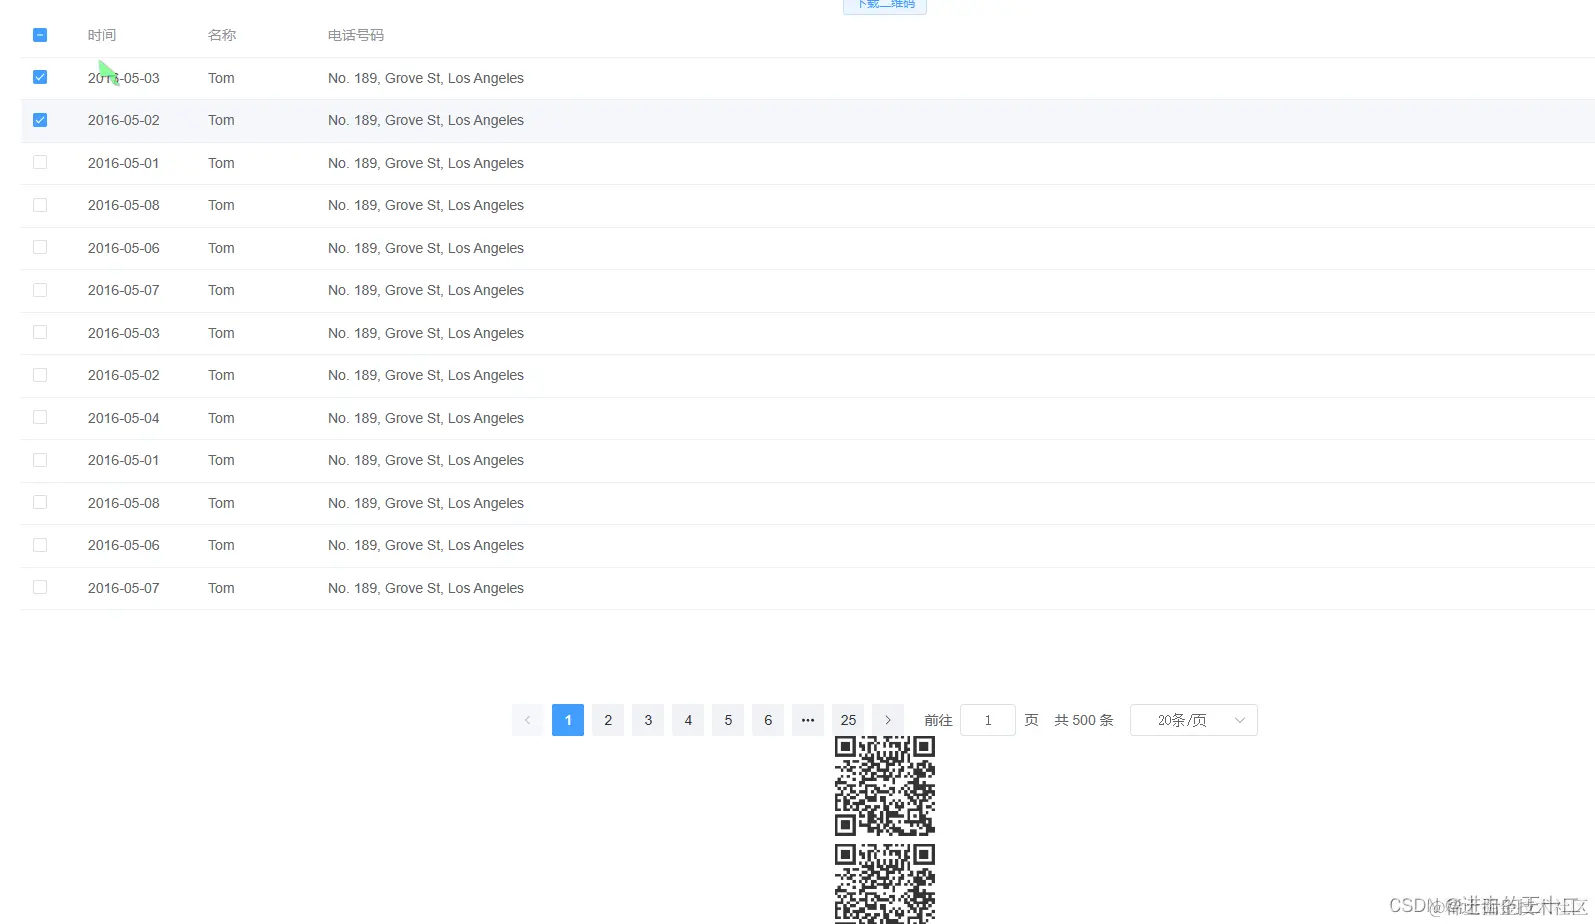Tick the first 2016-05-08 row checkbox
Image resolution: width=1595 pixels, height=924 pixels.
(40, 205)
